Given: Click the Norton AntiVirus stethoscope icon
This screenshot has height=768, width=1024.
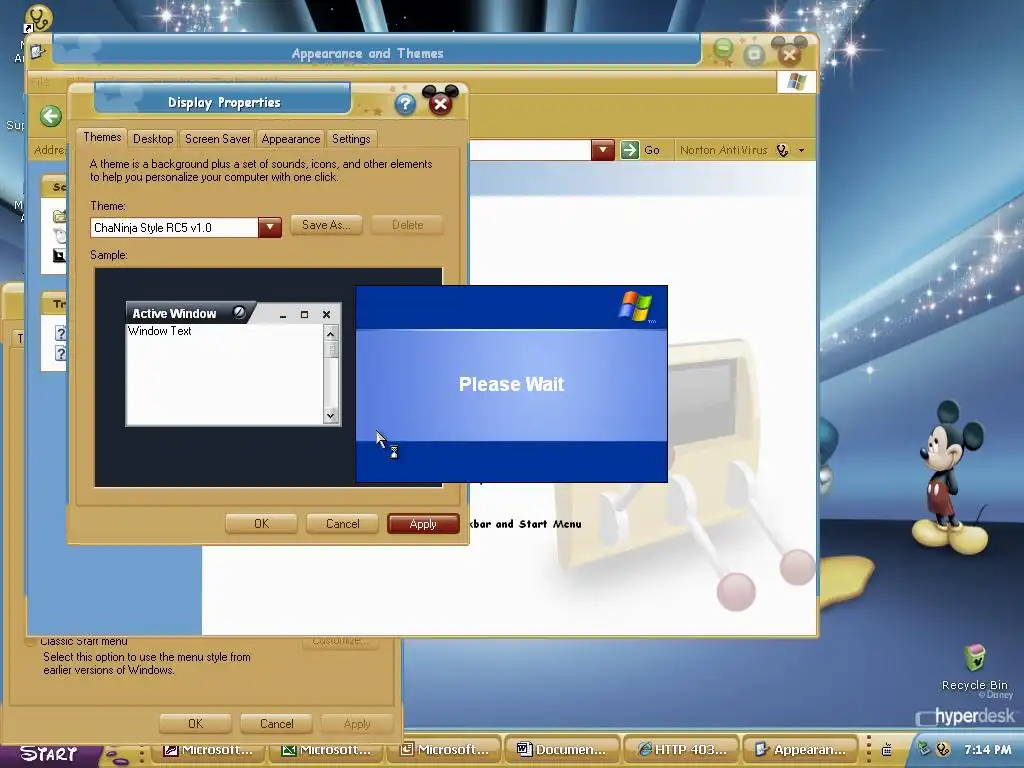Looking at the screenshot, I should click(x=782, y=150).
